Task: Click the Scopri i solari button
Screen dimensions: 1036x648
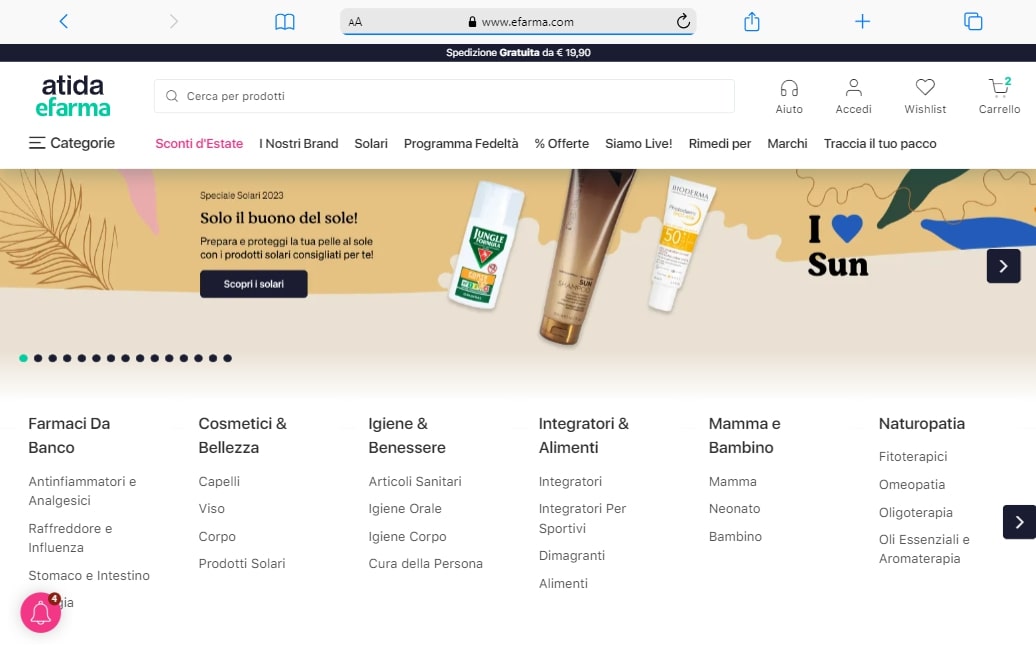Action: pyautogui.click(x=254, y=284)
